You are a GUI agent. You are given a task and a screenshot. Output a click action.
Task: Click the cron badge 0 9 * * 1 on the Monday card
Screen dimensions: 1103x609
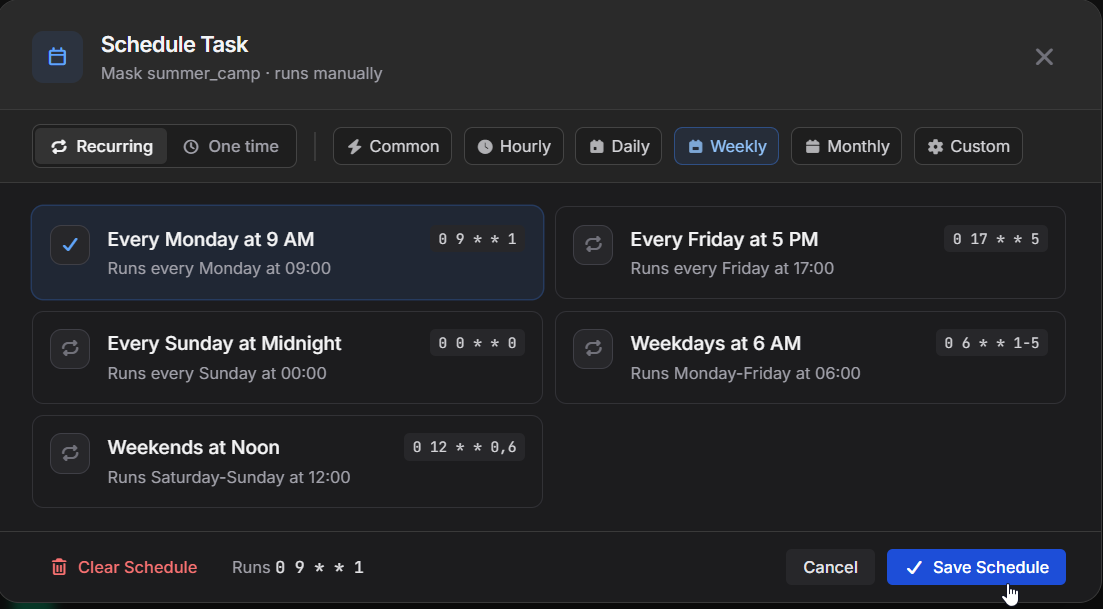[x=478, y=239]
